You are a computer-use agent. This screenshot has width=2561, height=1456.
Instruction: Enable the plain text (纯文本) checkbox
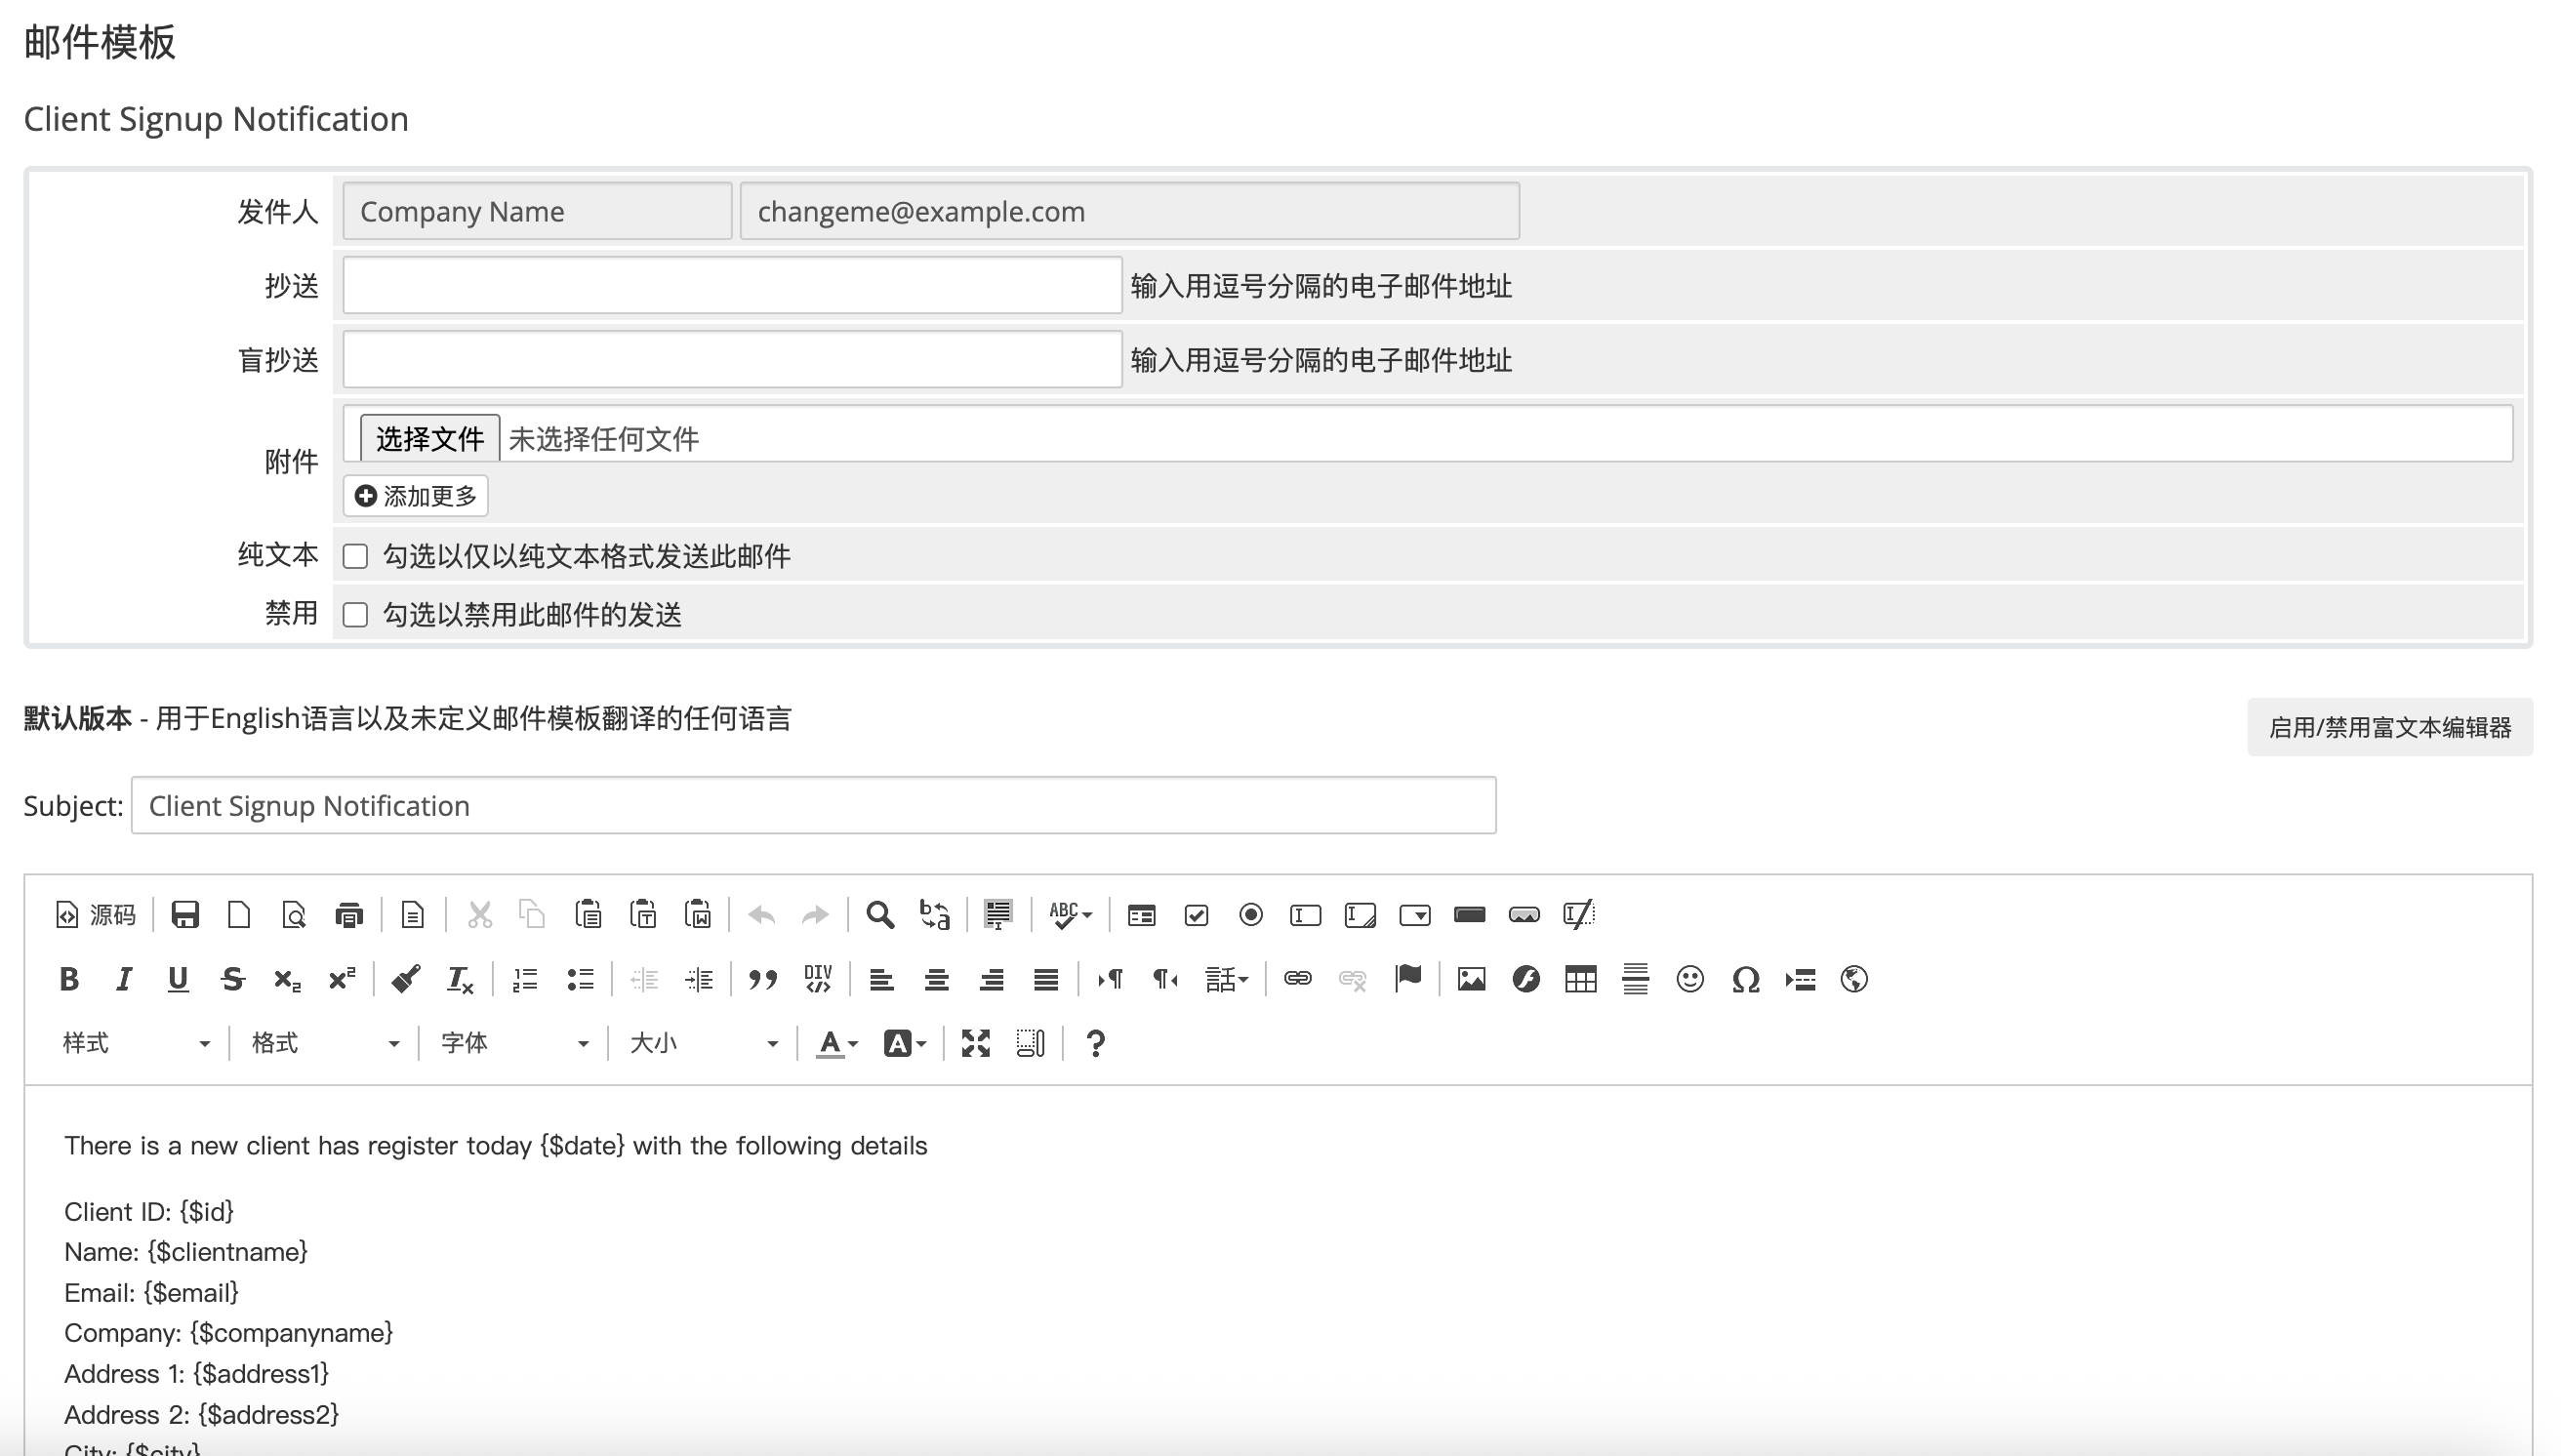point(356,556)
